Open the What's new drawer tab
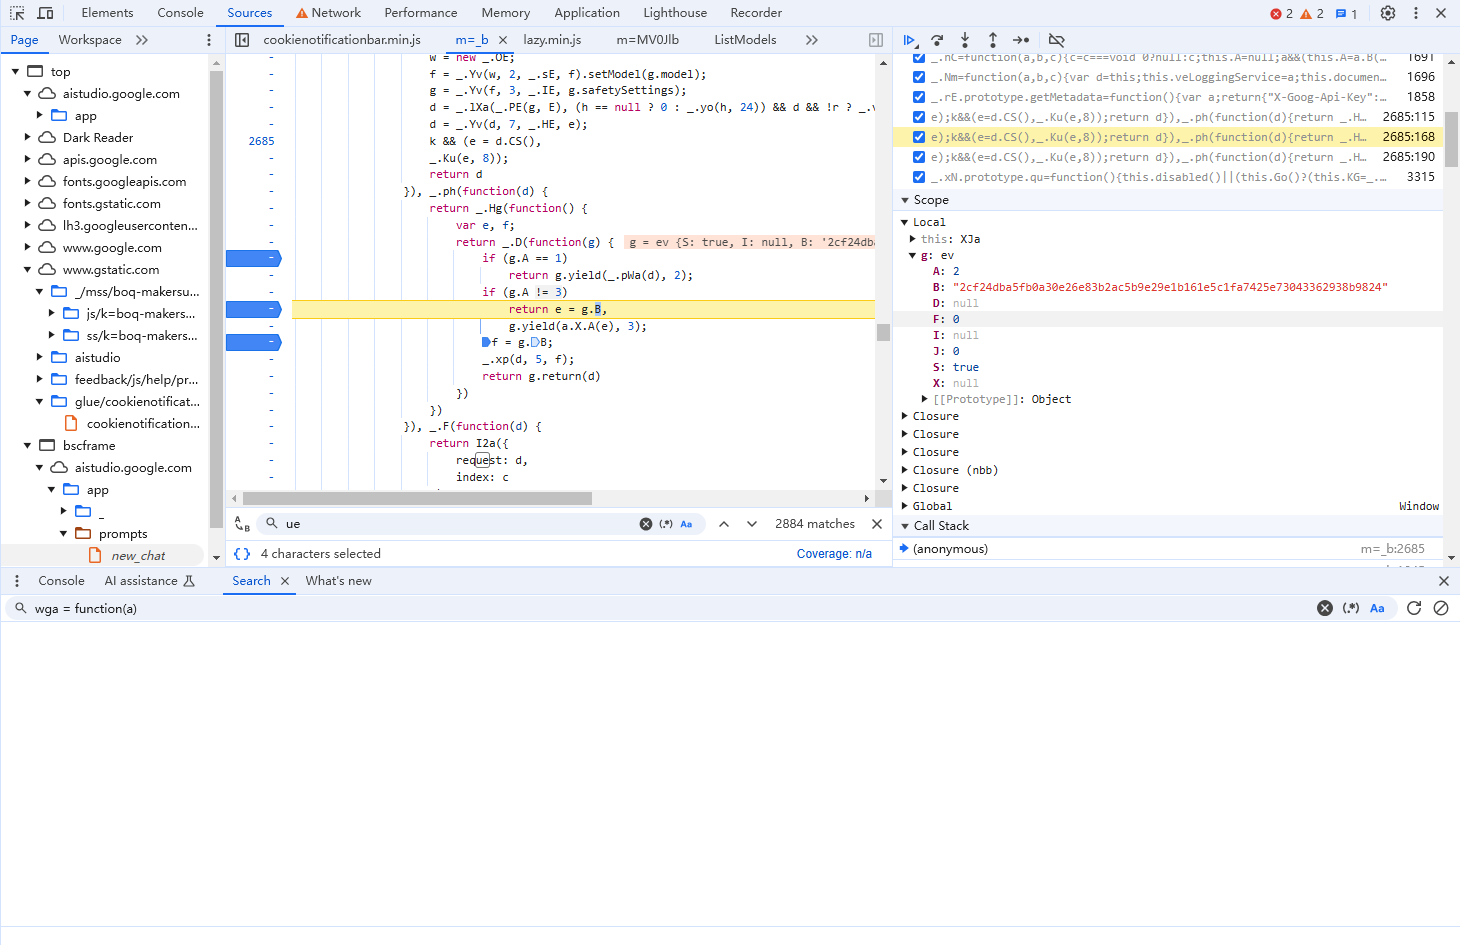Screen dimensions: 1460x945 [339, 581]
